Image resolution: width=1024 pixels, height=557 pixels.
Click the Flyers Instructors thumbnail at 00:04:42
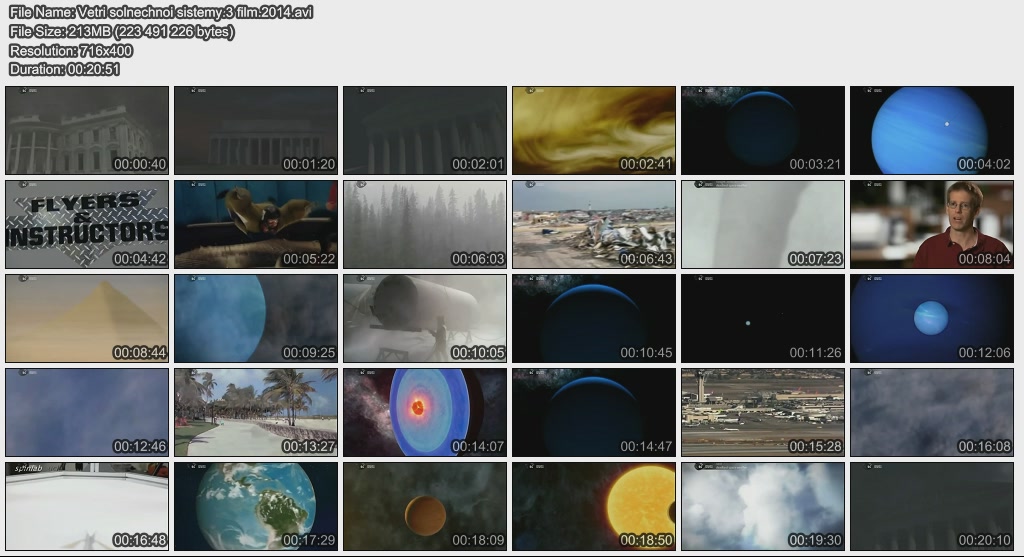click(x=87, y=224)
